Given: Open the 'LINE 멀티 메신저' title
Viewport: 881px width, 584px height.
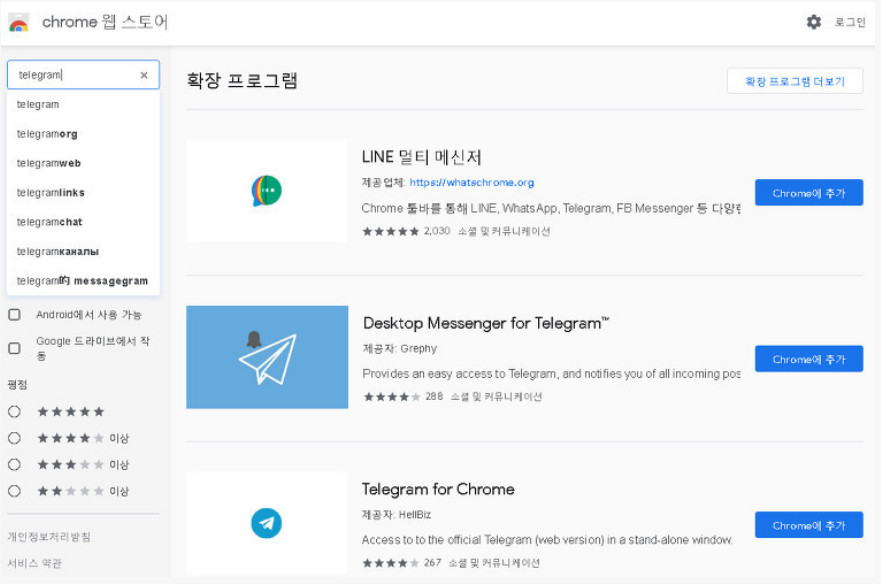Looking at the screenshot, I should click(x=421, y=157).
